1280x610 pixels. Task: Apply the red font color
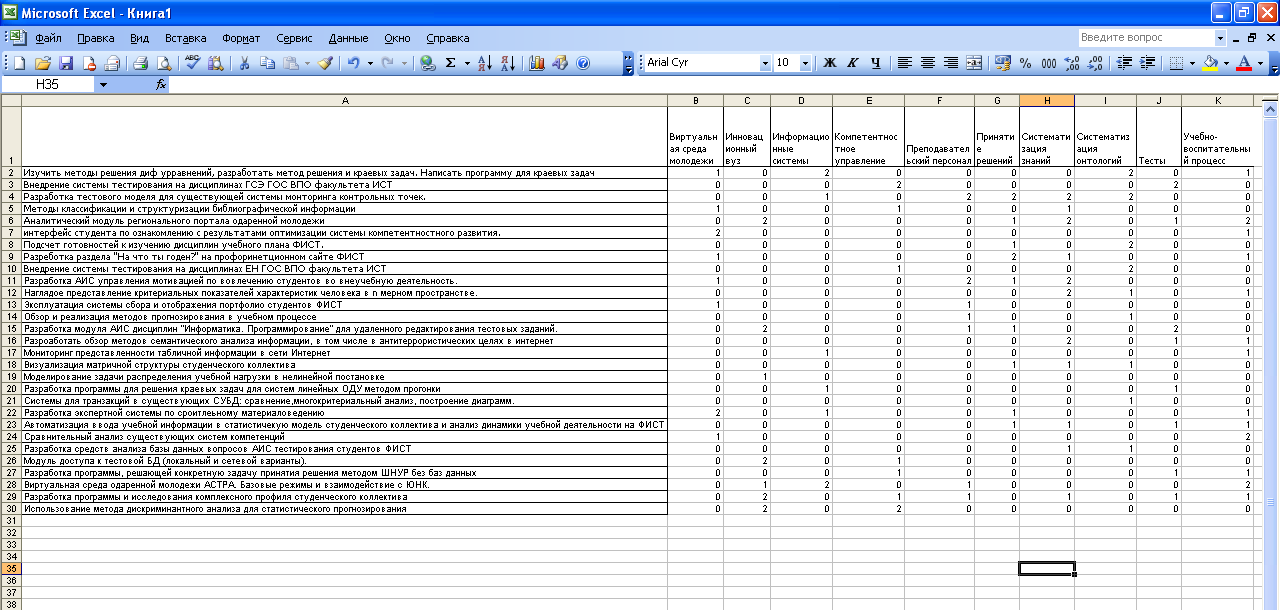[1244, 62]
